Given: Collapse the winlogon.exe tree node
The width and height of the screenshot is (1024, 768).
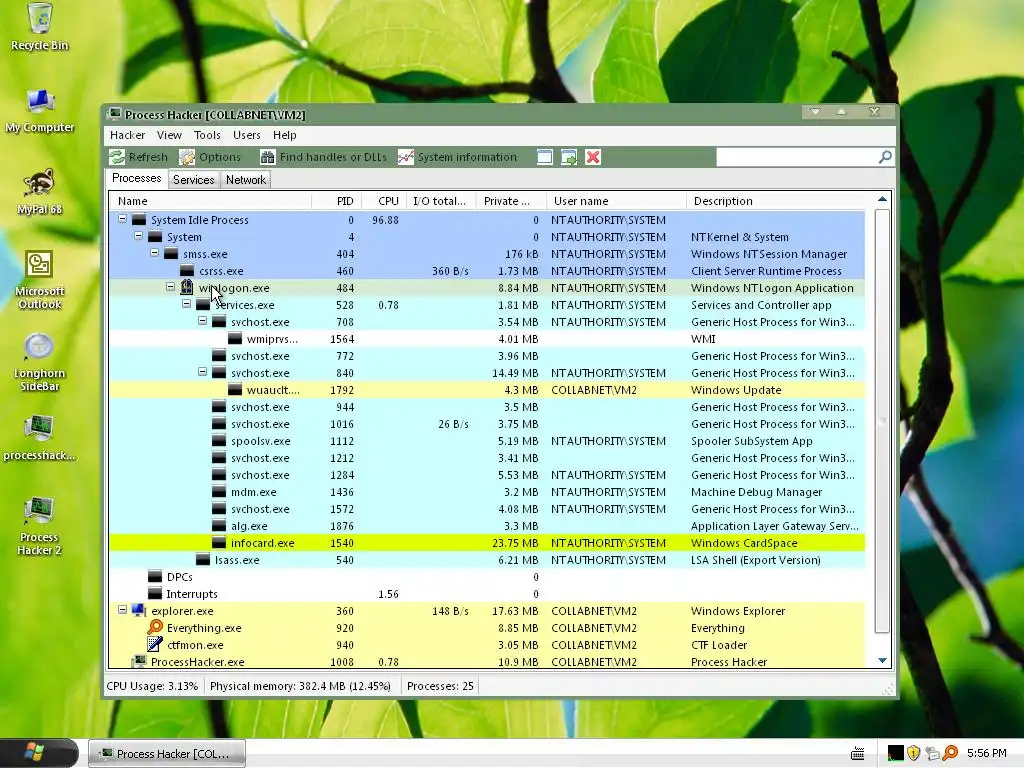Looking at the screenshot, I should tap(170, 287).
